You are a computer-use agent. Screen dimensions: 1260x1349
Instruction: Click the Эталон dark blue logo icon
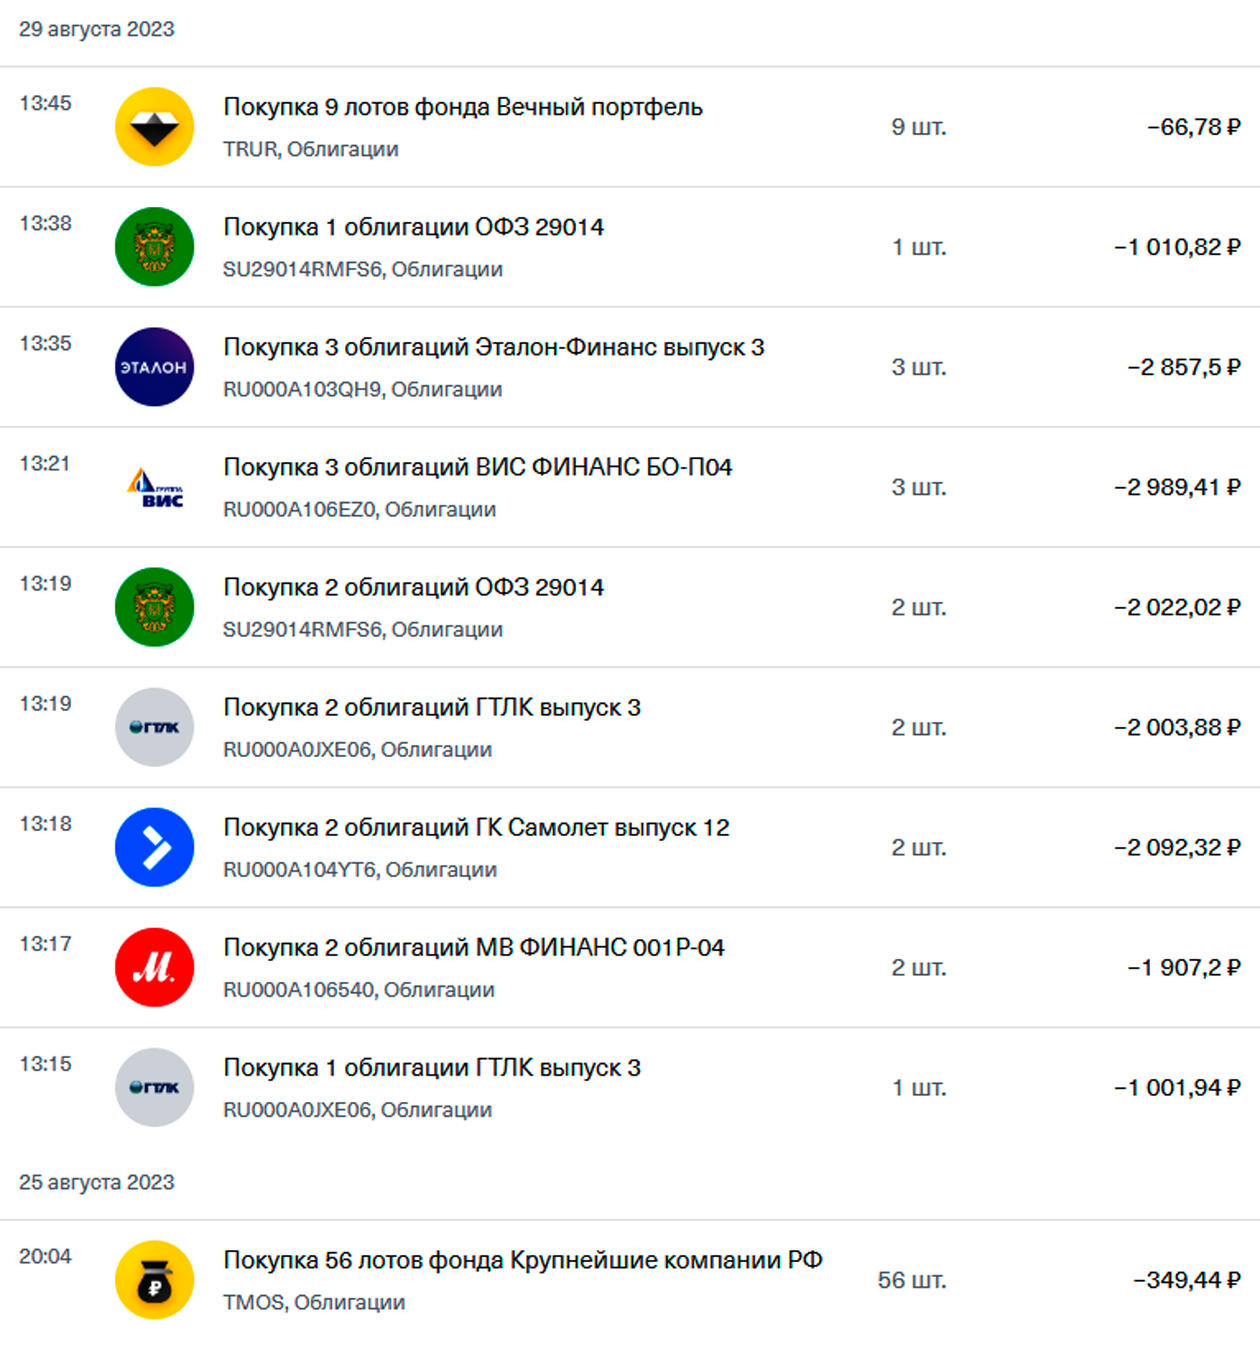(x=154, y=367)
